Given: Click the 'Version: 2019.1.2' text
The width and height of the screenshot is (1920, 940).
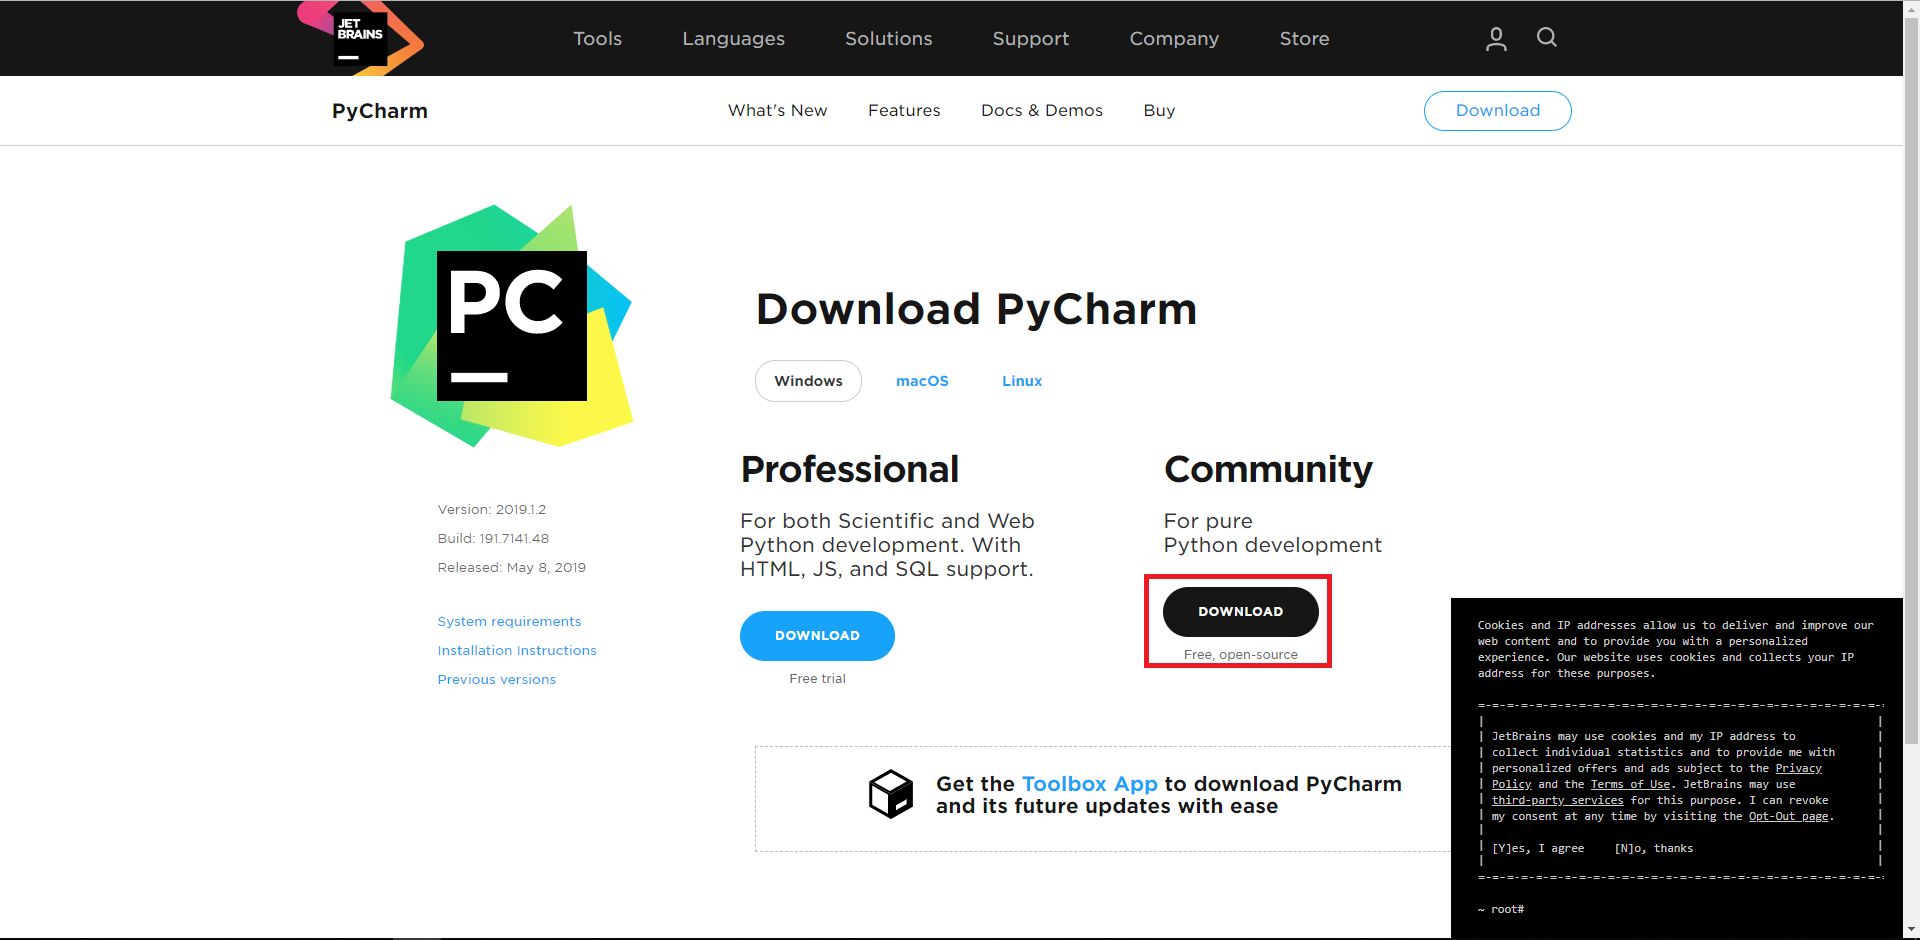Looking at the screenshot, I should click(492, 509).
